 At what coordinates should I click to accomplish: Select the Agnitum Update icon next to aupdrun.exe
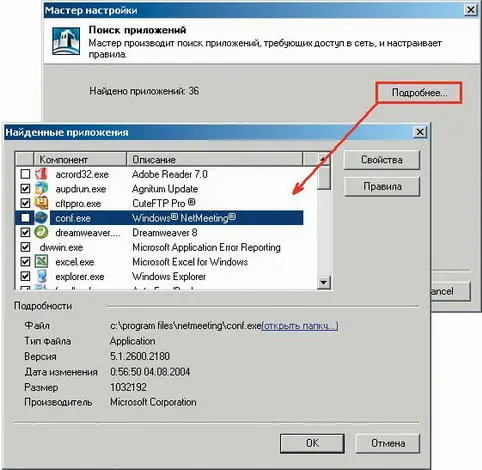tap(41, 188)
